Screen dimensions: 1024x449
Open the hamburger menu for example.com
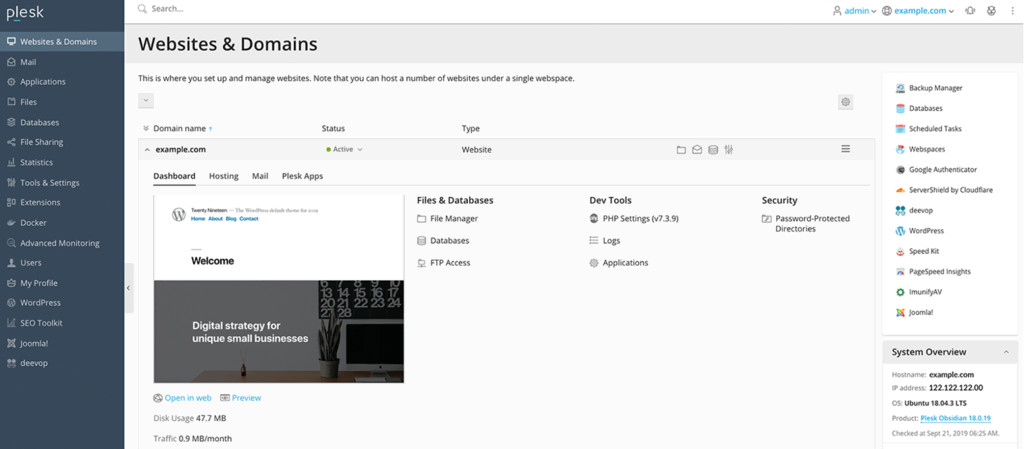(845, 149)
